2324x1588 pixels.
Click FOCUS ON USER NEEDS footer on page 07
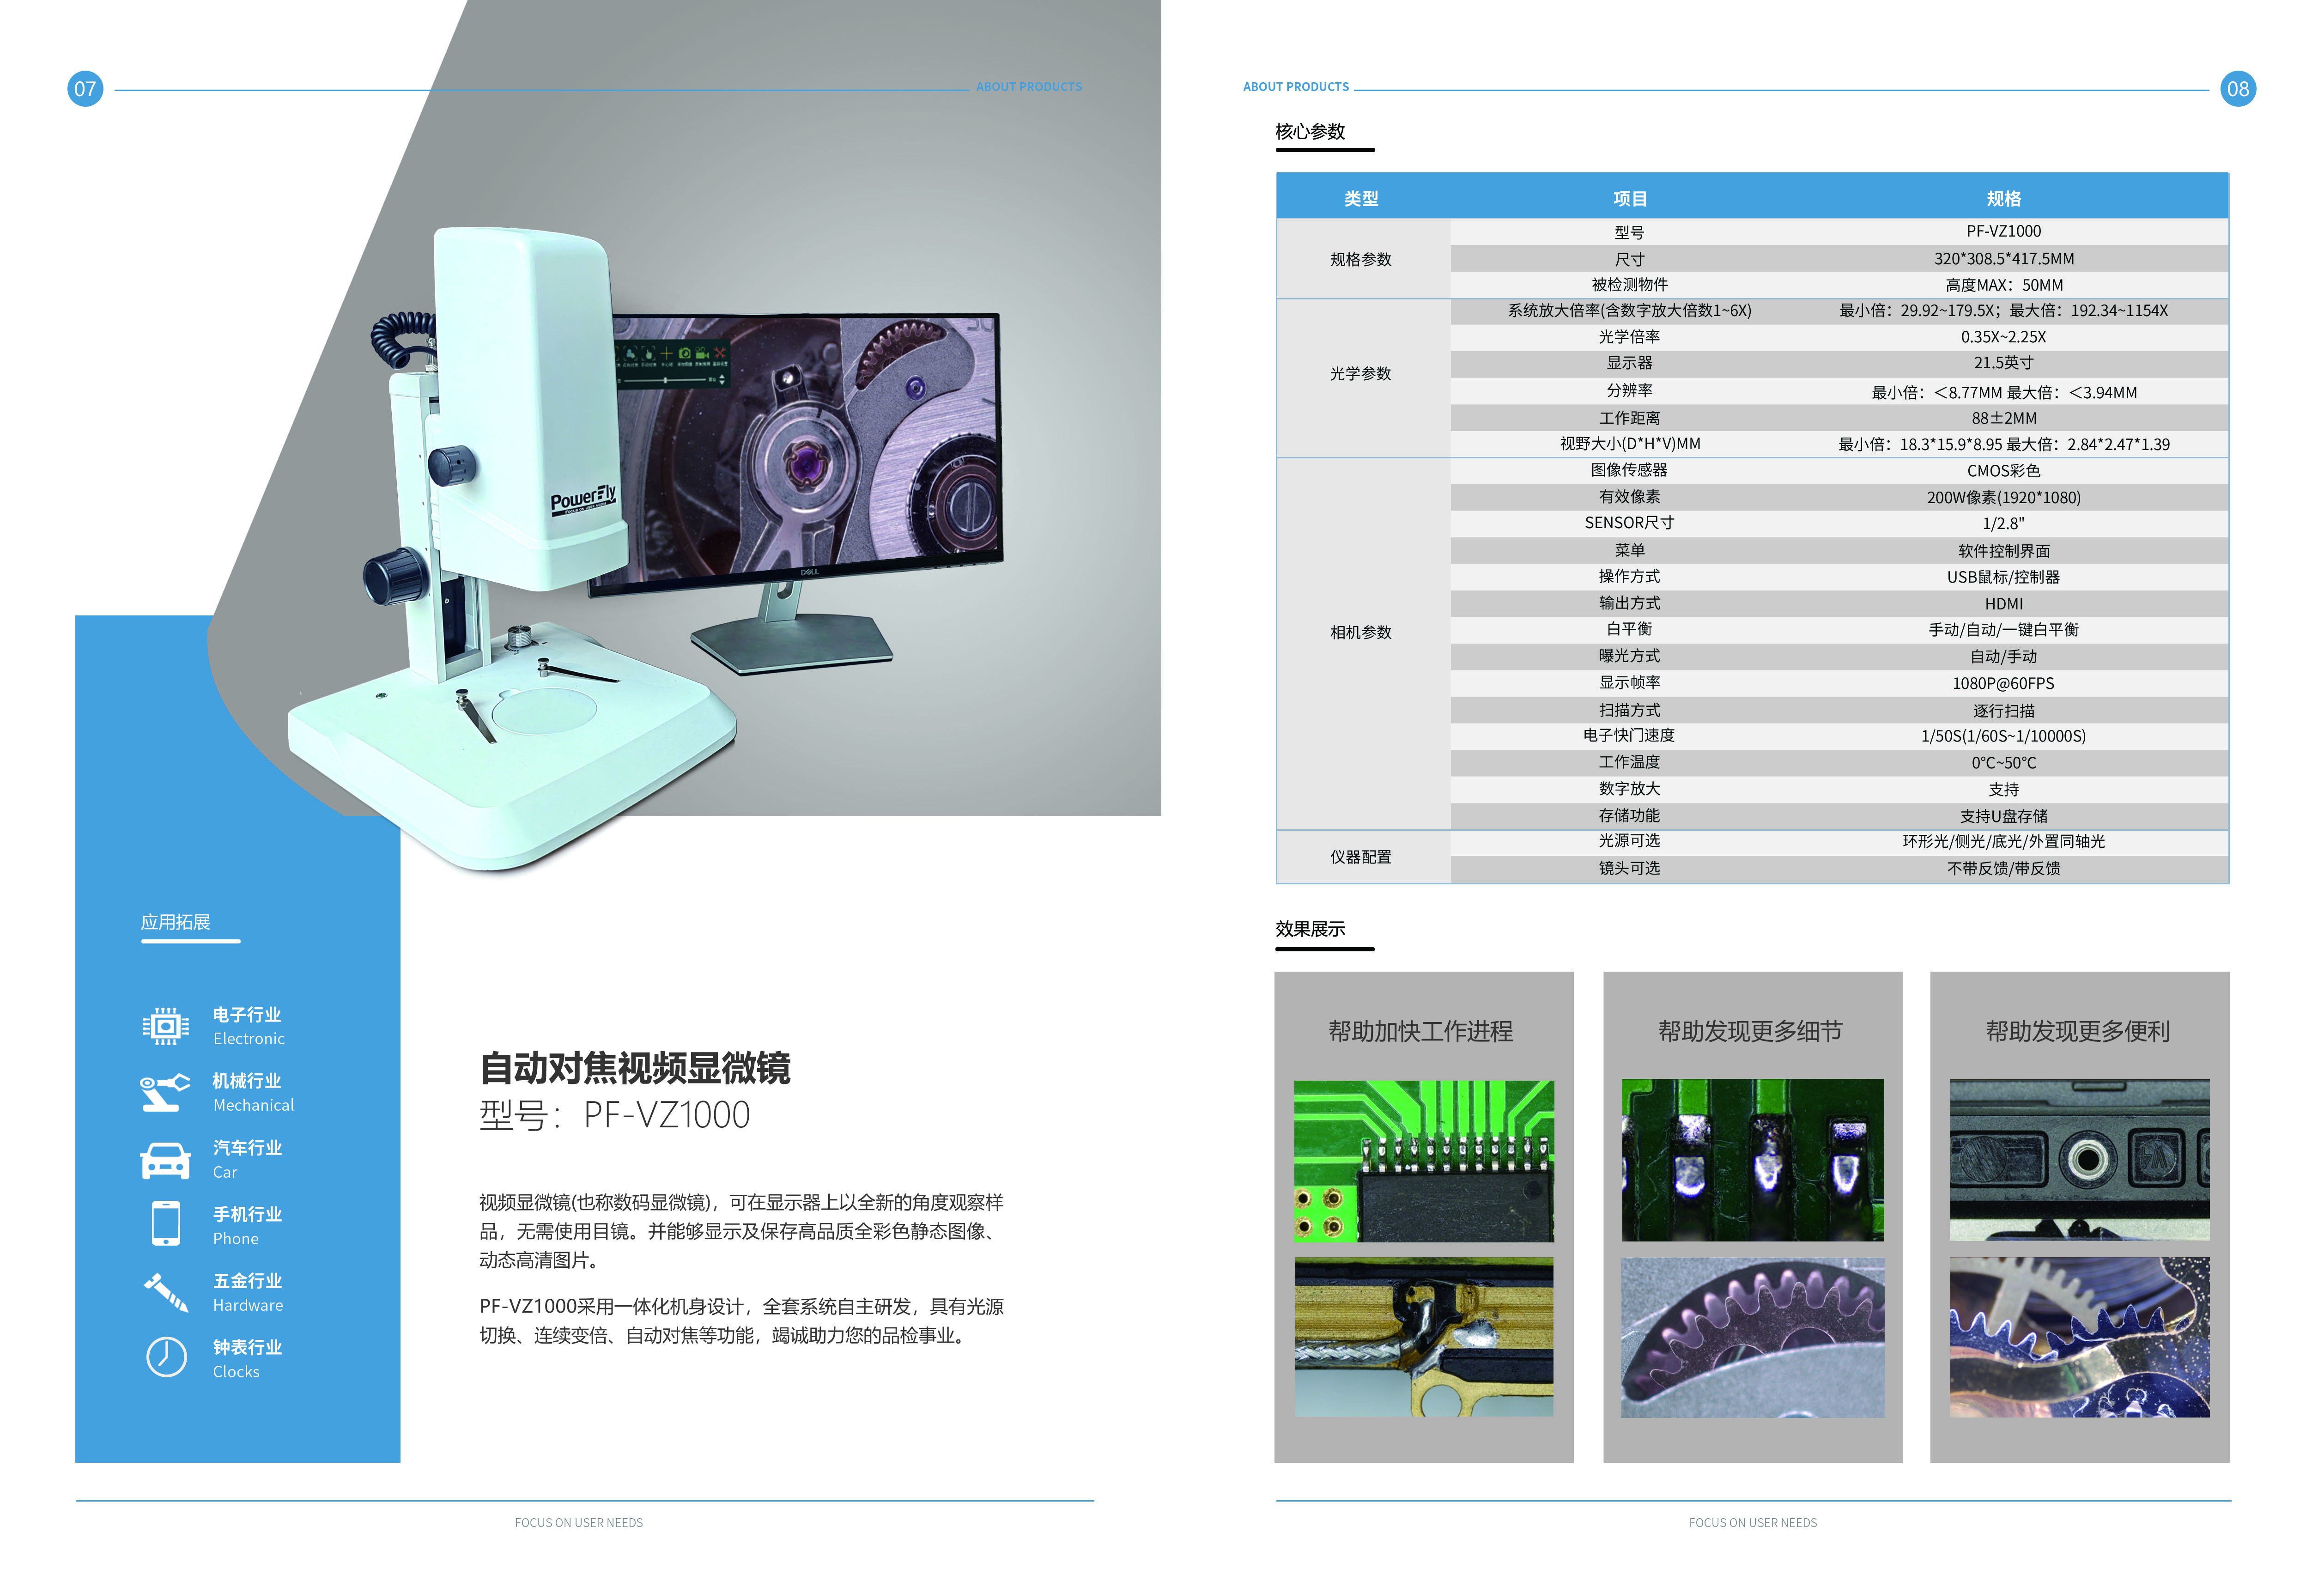[579, 1523]
